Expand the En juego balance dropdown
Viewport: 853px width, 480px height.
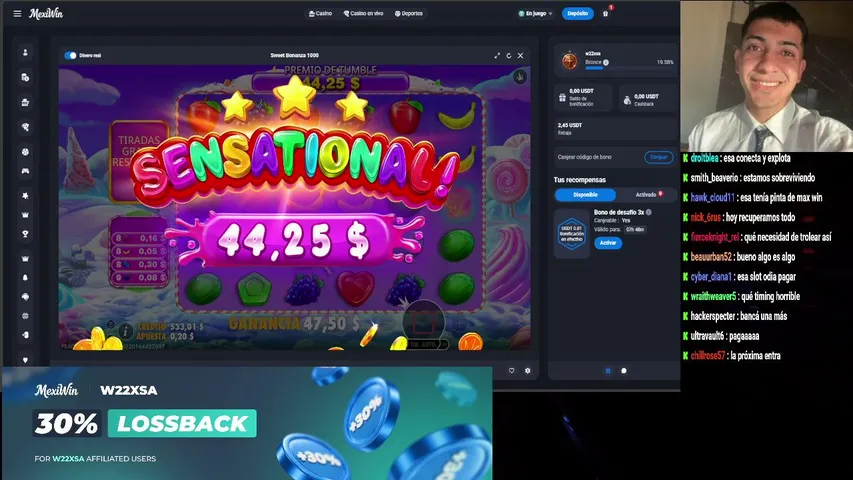[536, 14]
